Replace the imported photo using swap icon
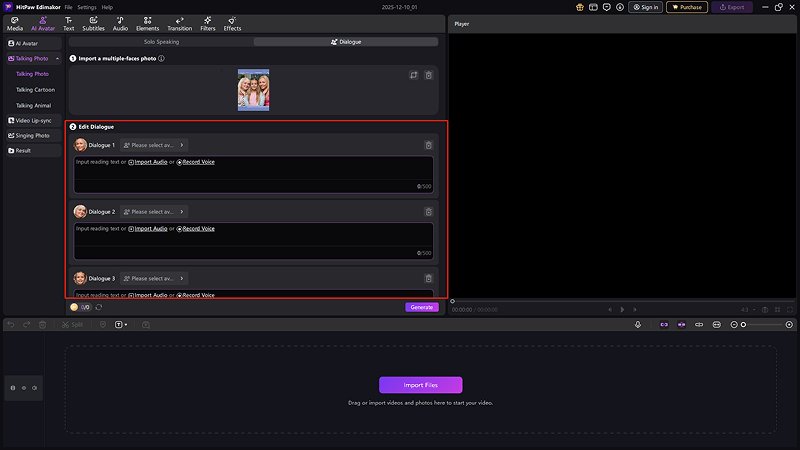The width and height of the screenshot is (800, 450). point(413,75)
